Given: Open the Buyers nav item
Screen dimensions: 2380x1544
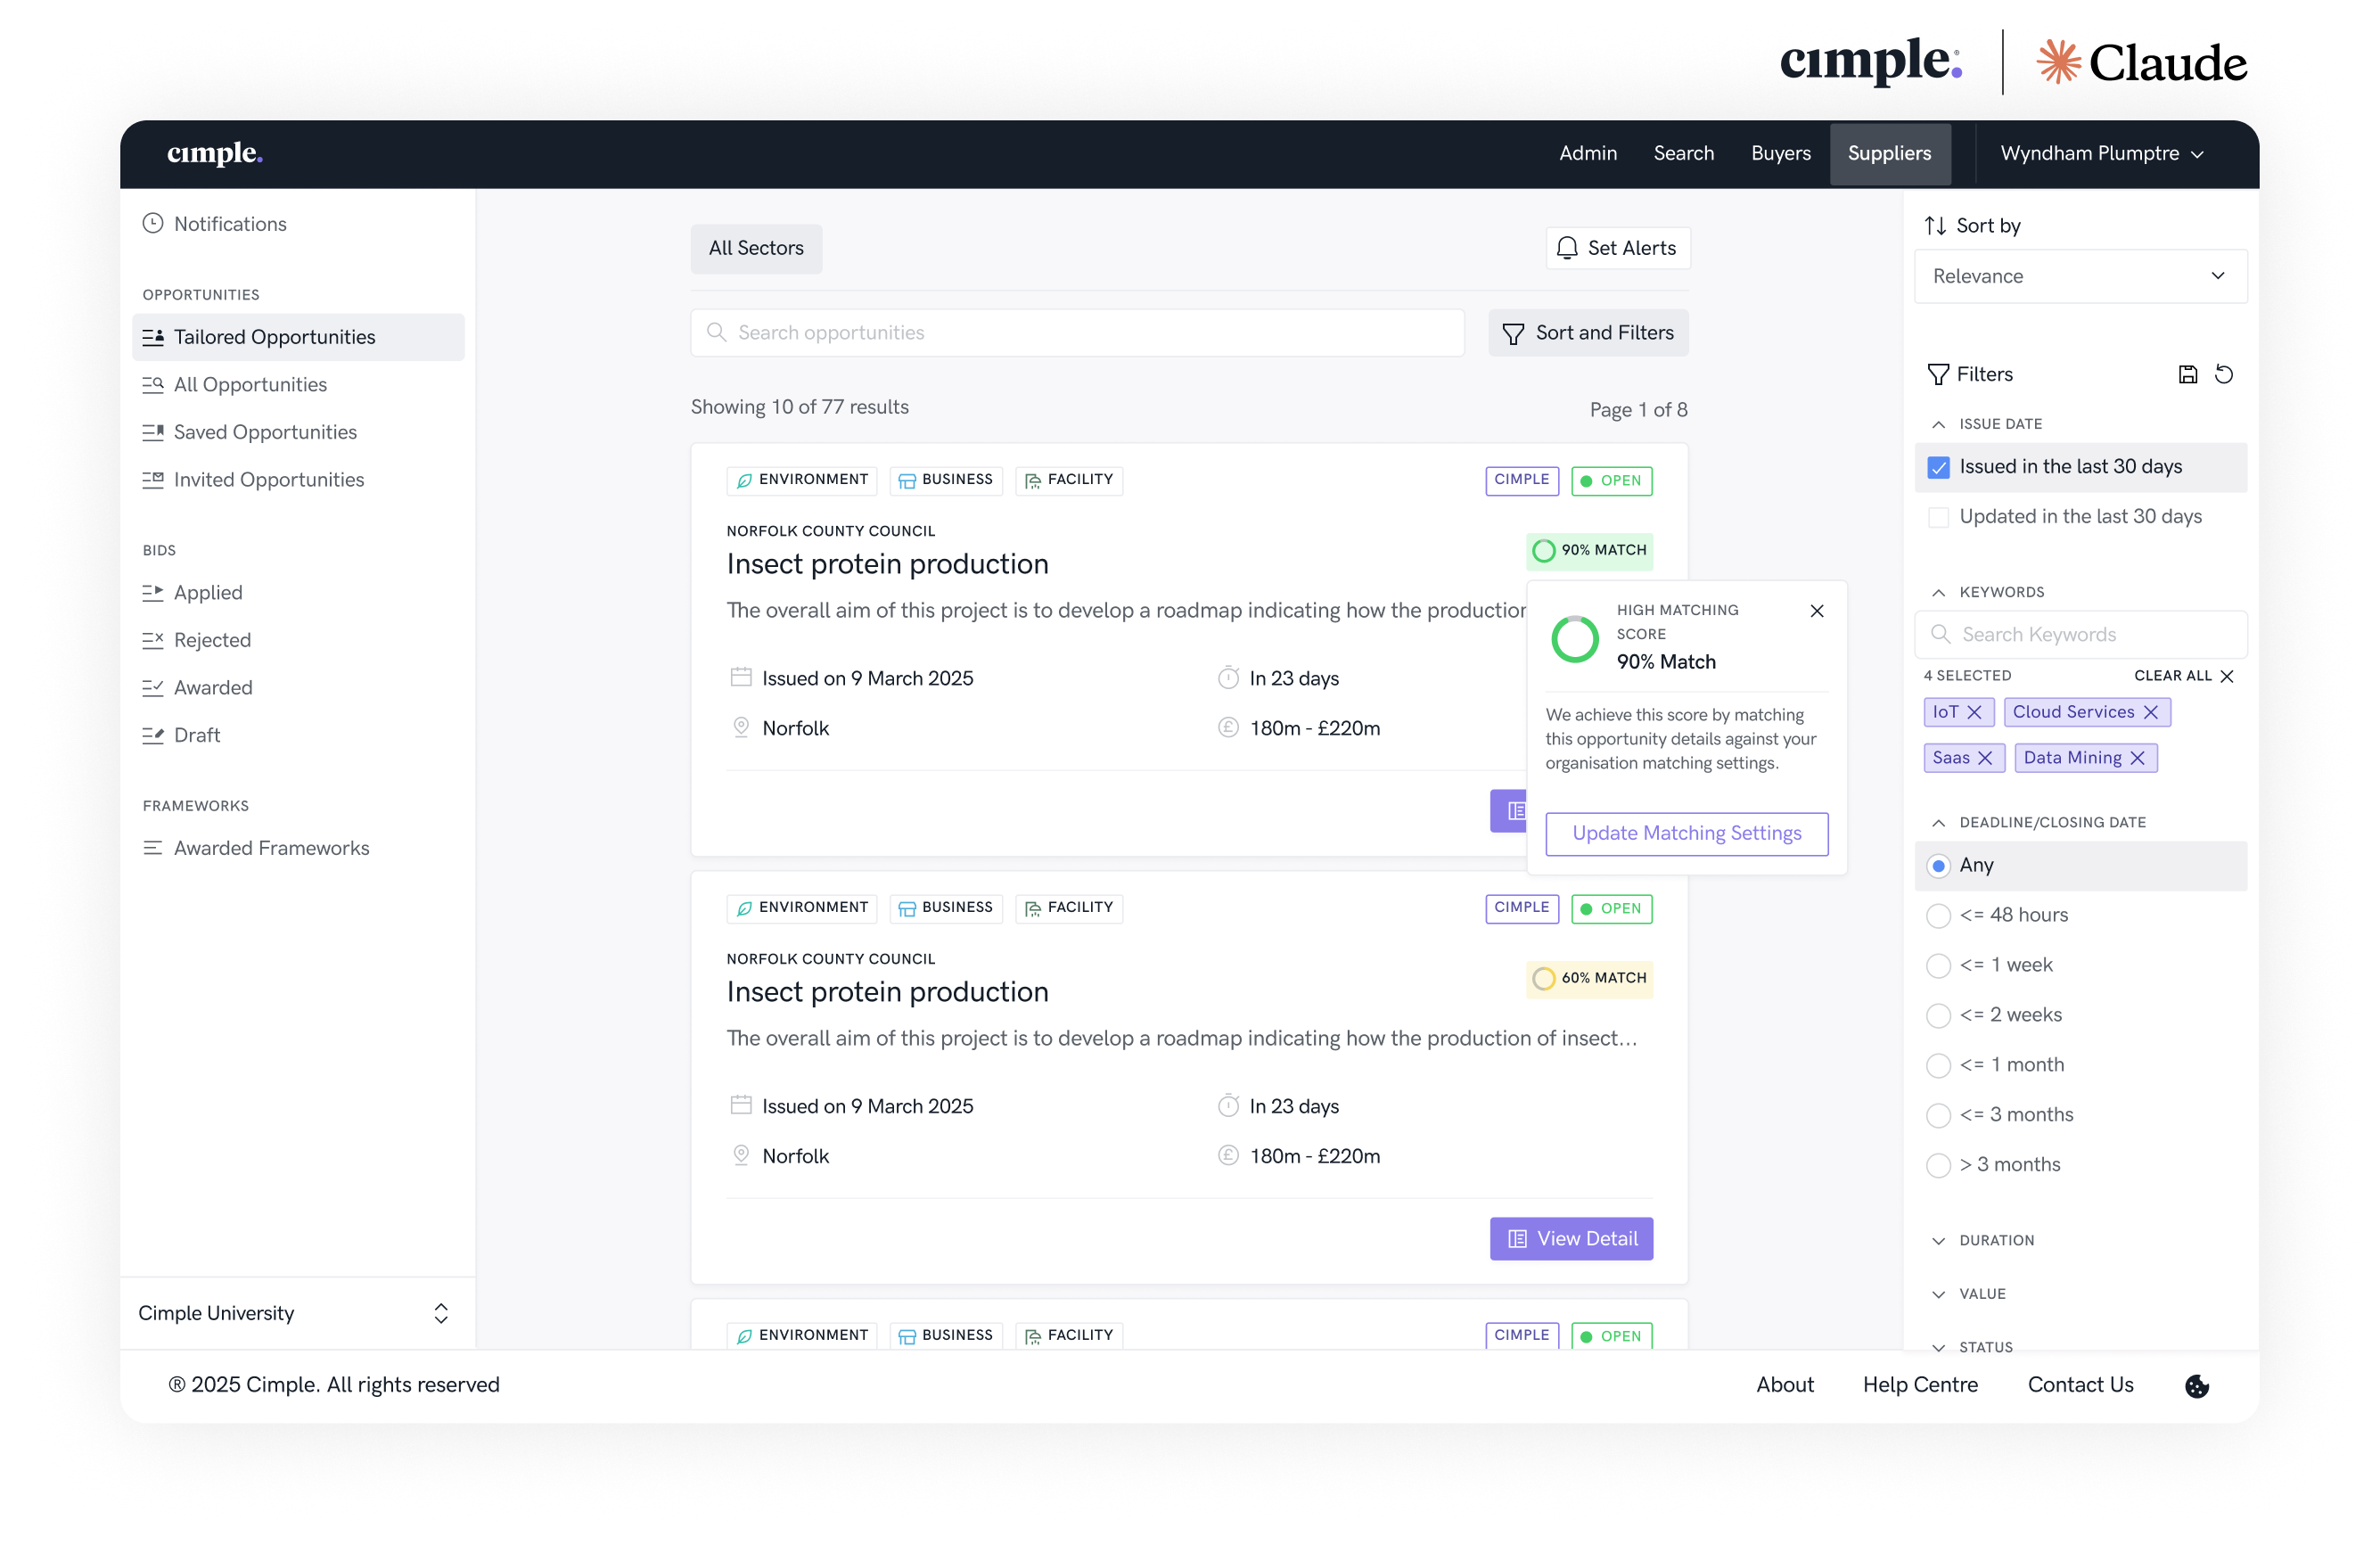Looking at the screenshot, I should coord(1781,153).
